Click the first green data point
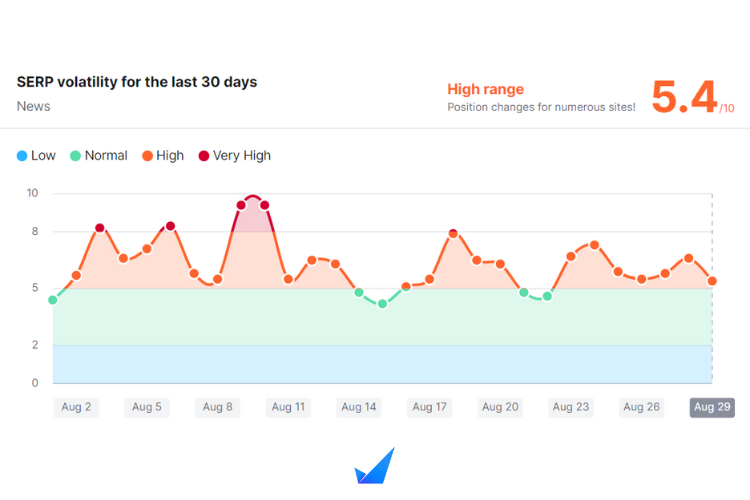This screenshot has height=500, width=750. point(53,300)
